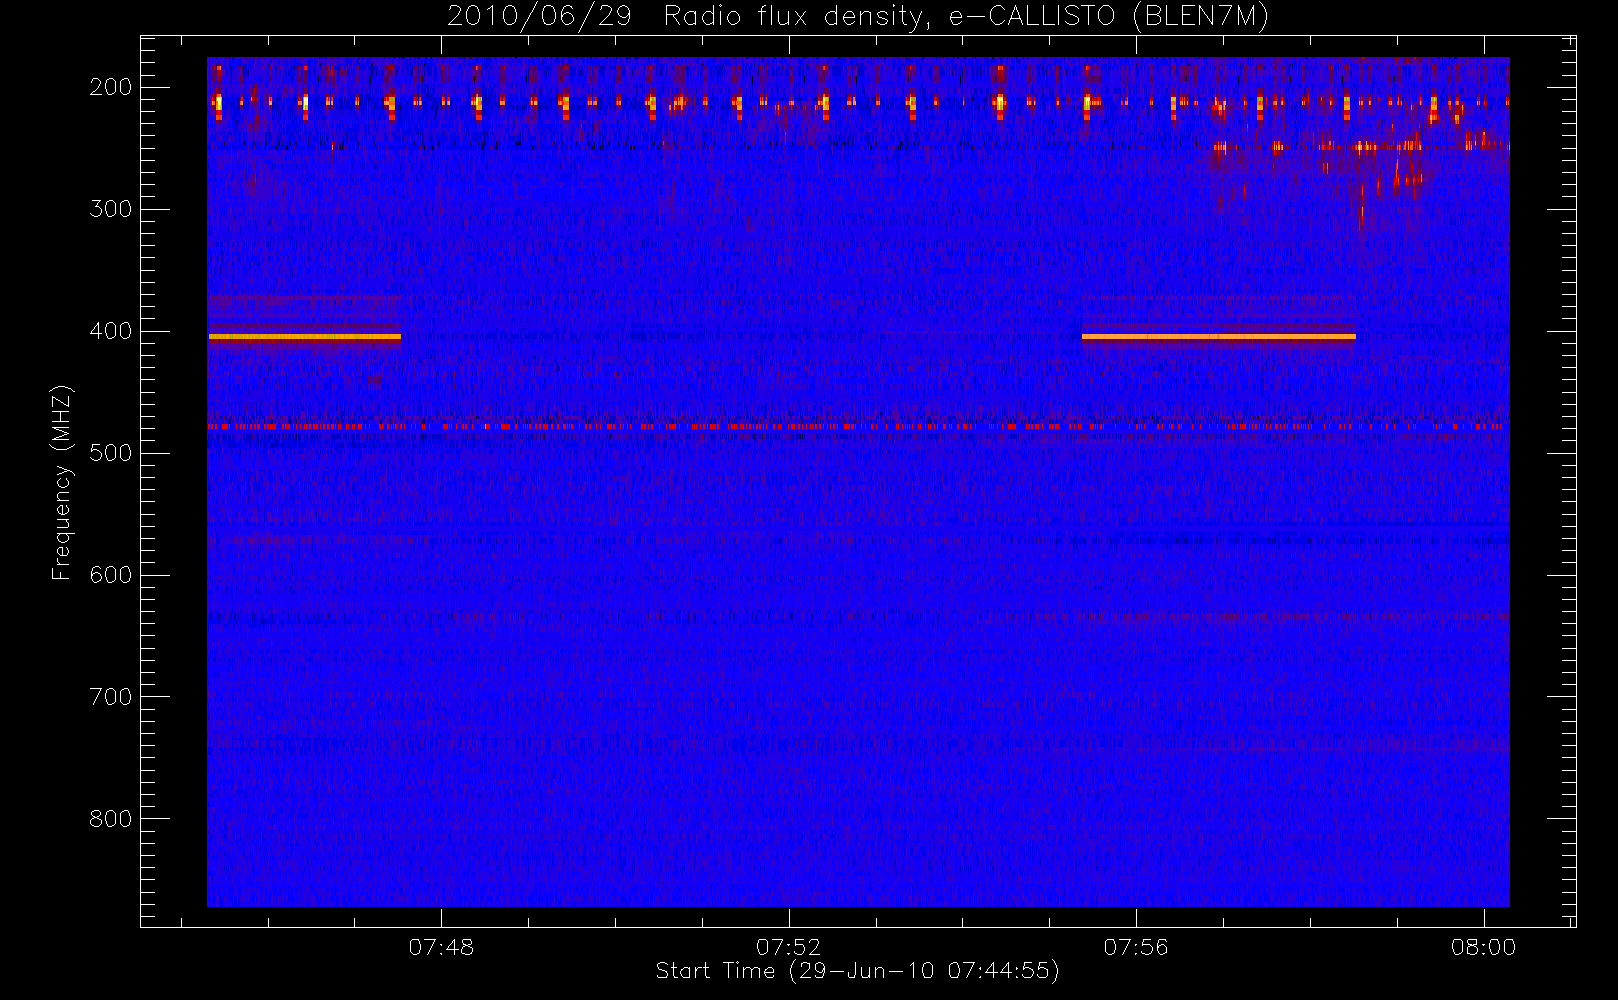This screenshot has width=1618, height=1000.
Task: Click the bright yellow emission band near 07:57
Action: pos(1219,337)
